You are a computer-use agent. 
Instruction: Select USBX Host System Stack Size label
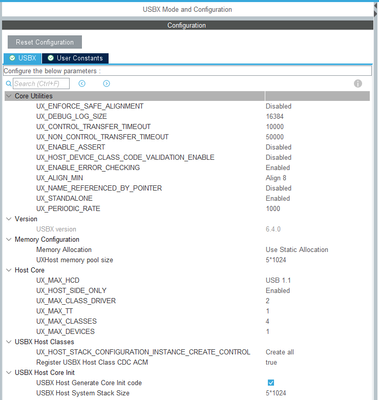(x=83, y=393)
